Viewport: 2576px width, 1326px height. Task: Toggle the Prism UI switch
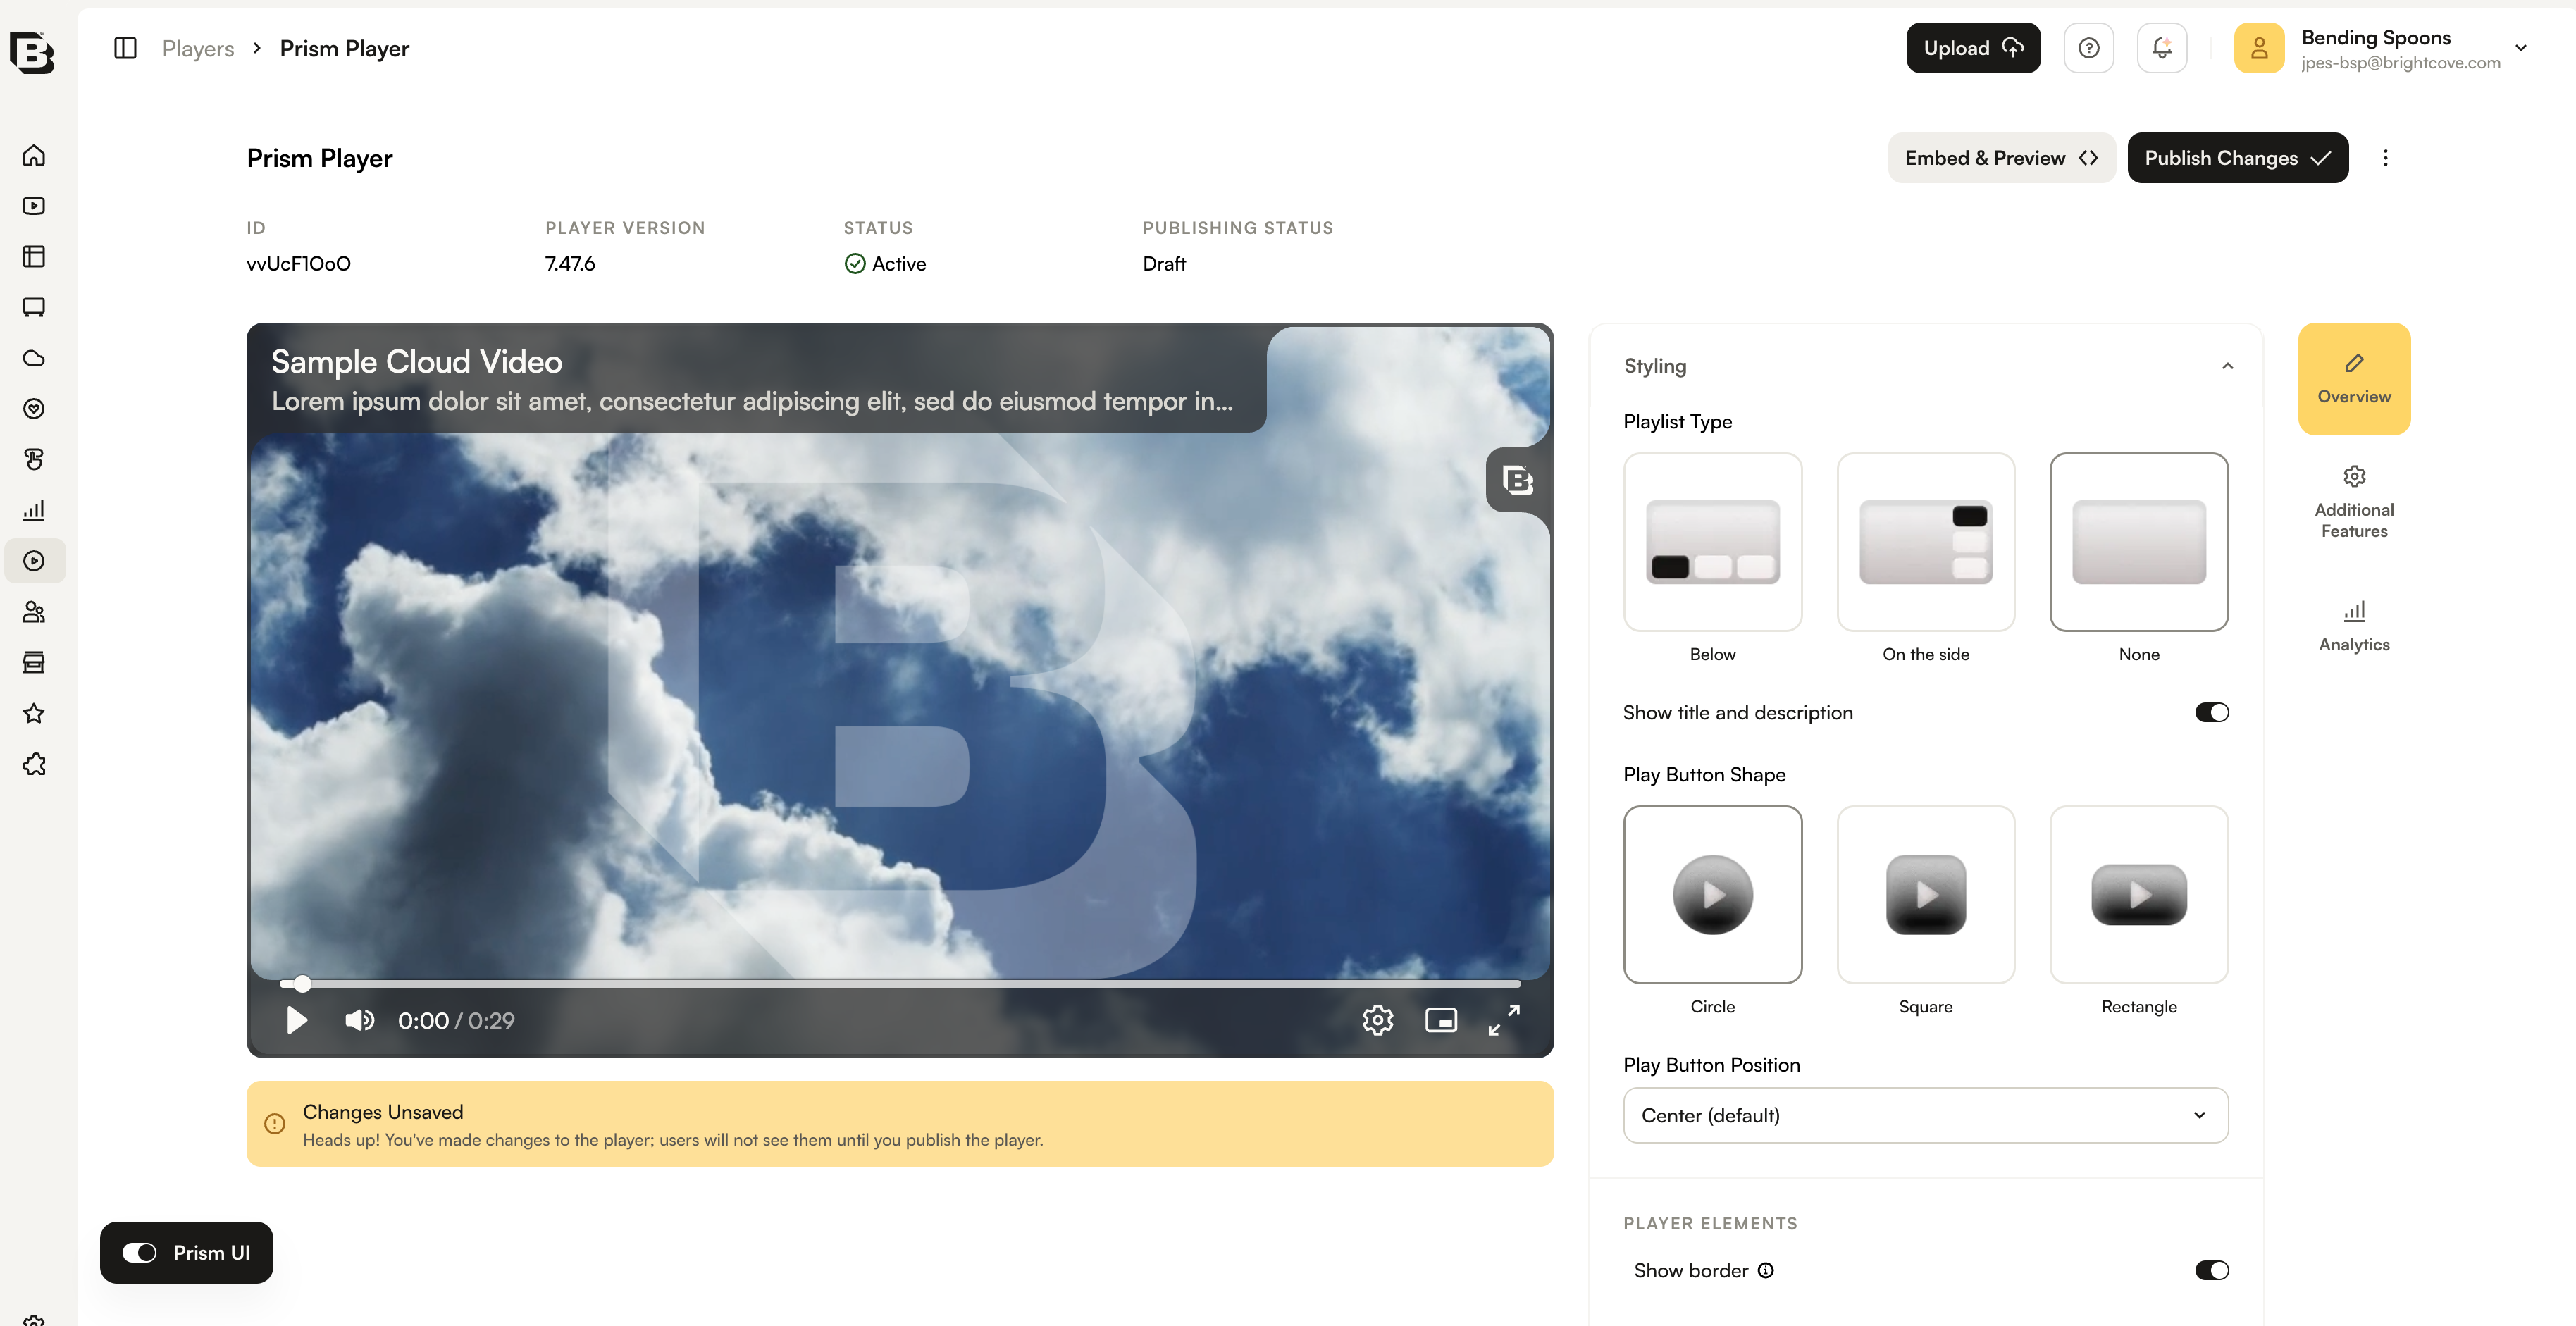(x=139, y=1252)
